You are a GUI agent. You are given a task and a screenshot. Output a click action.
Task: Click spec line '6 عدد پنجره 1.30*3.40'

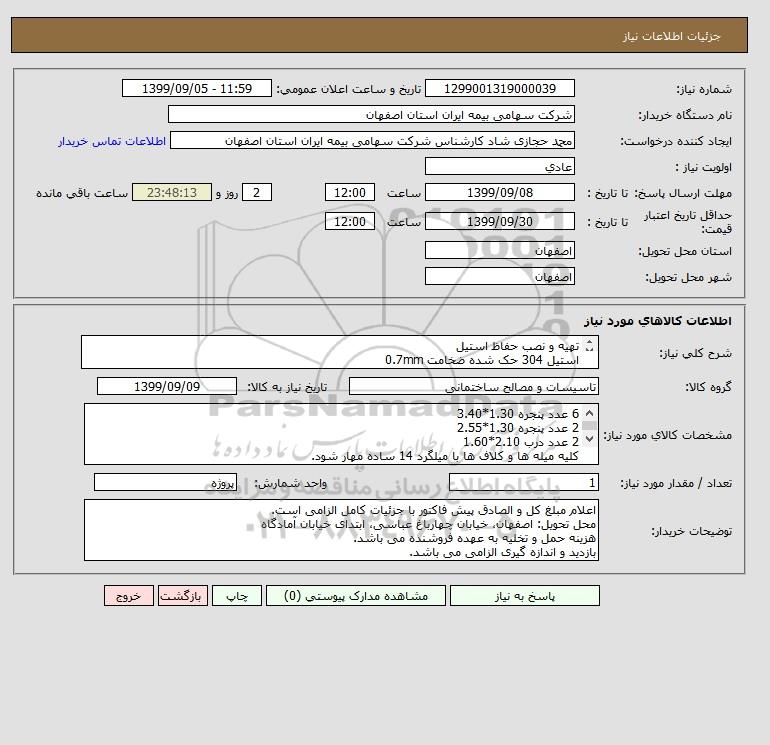click(518, 414)
